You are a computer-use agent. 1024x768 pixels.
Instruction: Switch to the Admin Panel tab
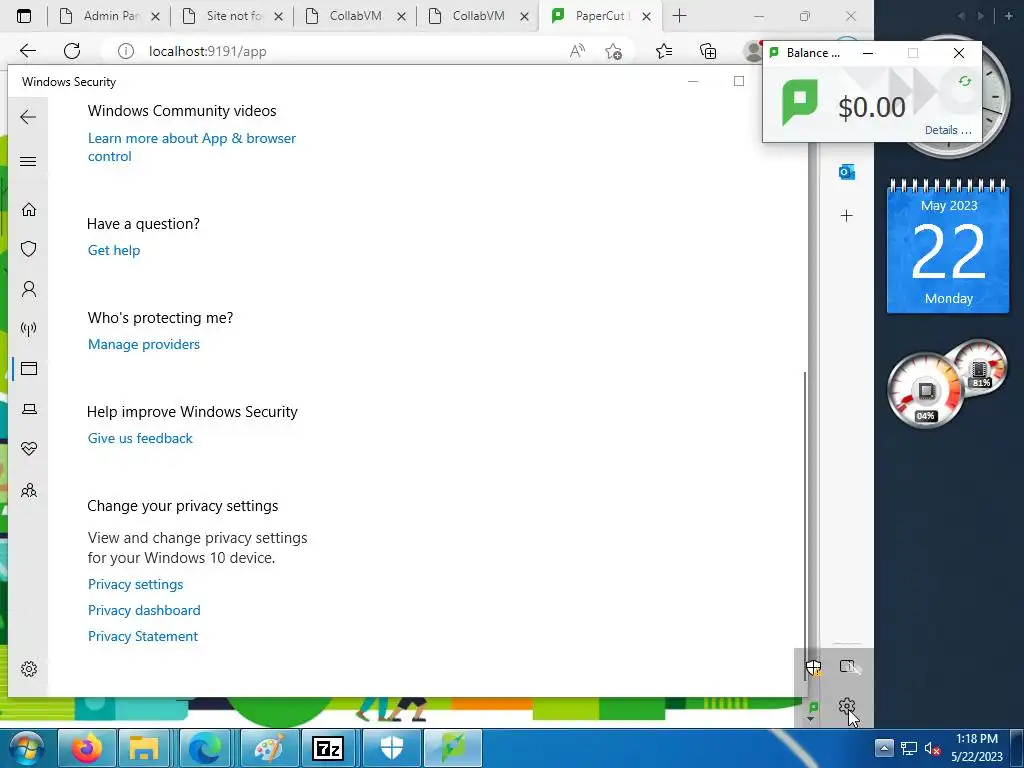(x=109, y=16)
